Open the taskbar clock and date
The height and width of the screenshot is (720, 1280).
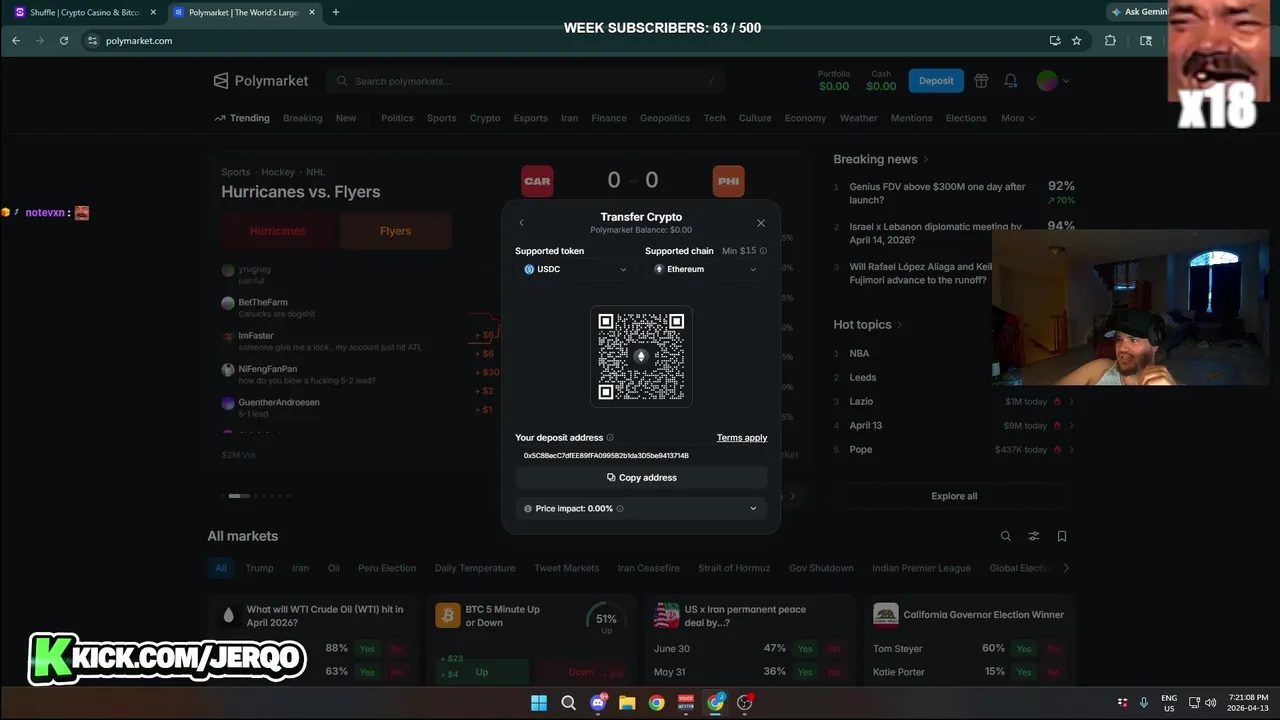(x=1247, y=702)
